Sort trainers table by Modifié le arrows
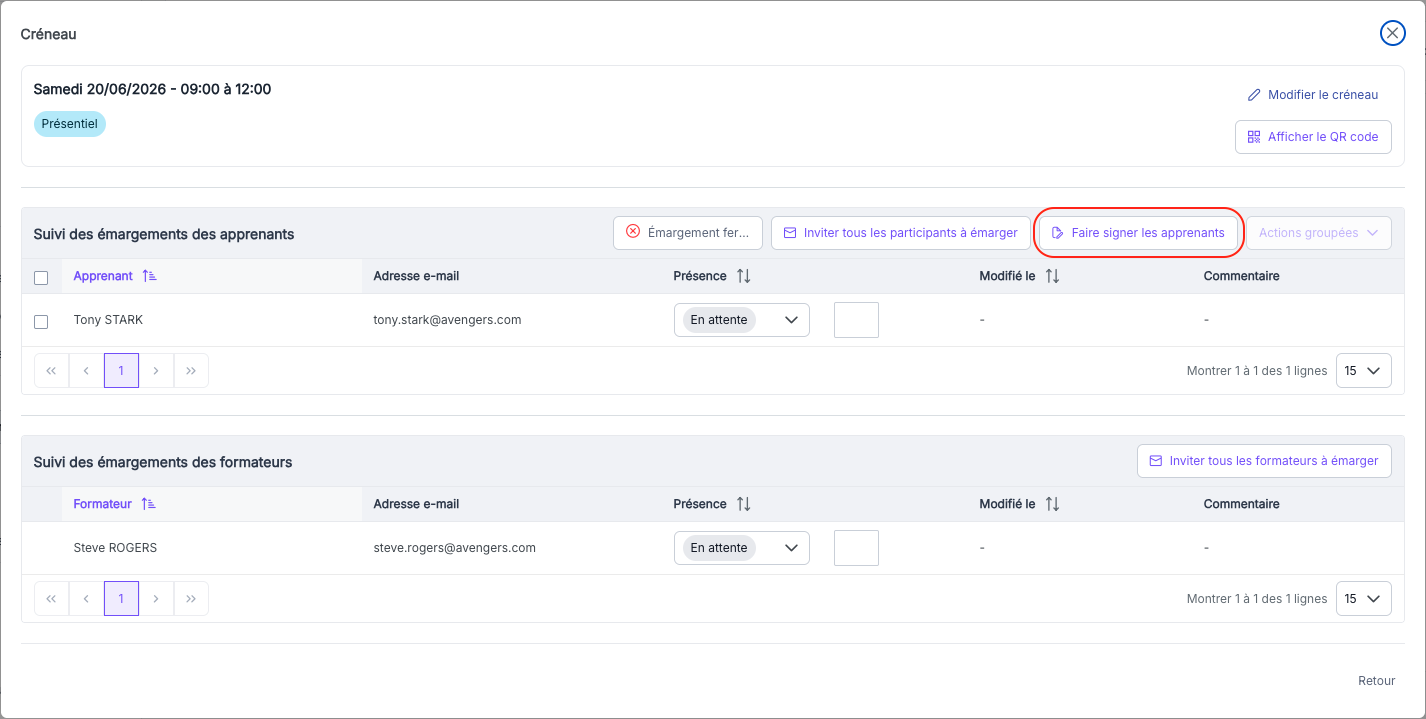The width and height of the screenshot is (1426, 719). point(1052,504)
